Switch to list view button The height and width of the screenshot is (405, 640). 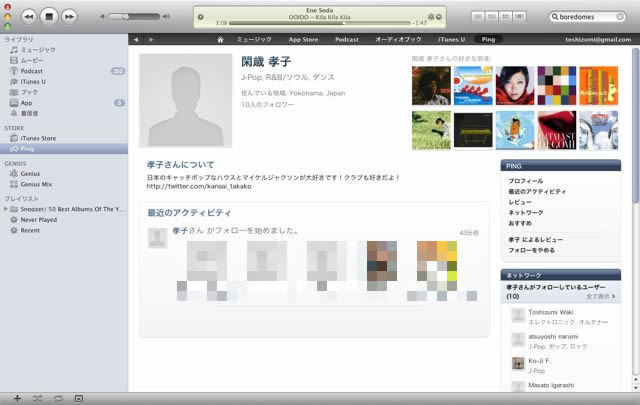pos(478,16)
